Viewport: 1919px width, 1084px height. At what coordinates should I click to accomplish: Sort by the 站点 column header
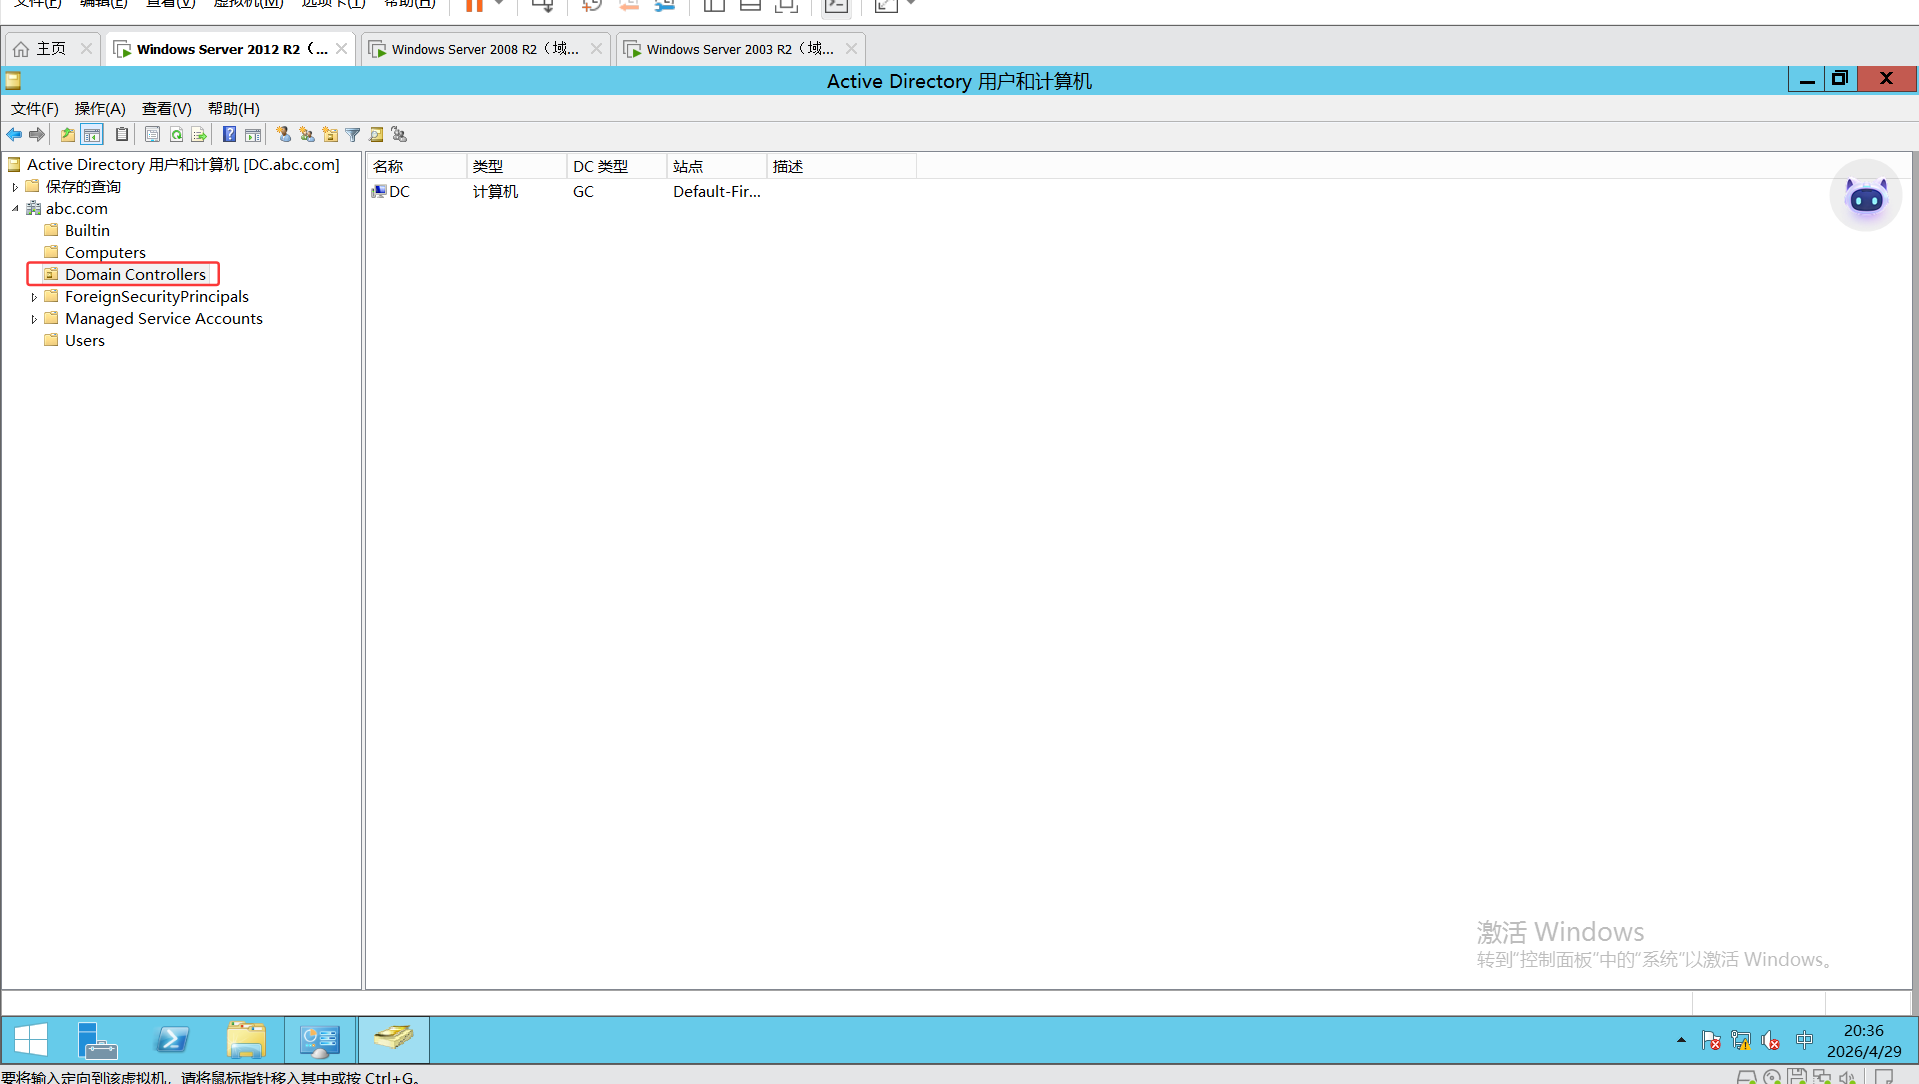coord(716,167)
